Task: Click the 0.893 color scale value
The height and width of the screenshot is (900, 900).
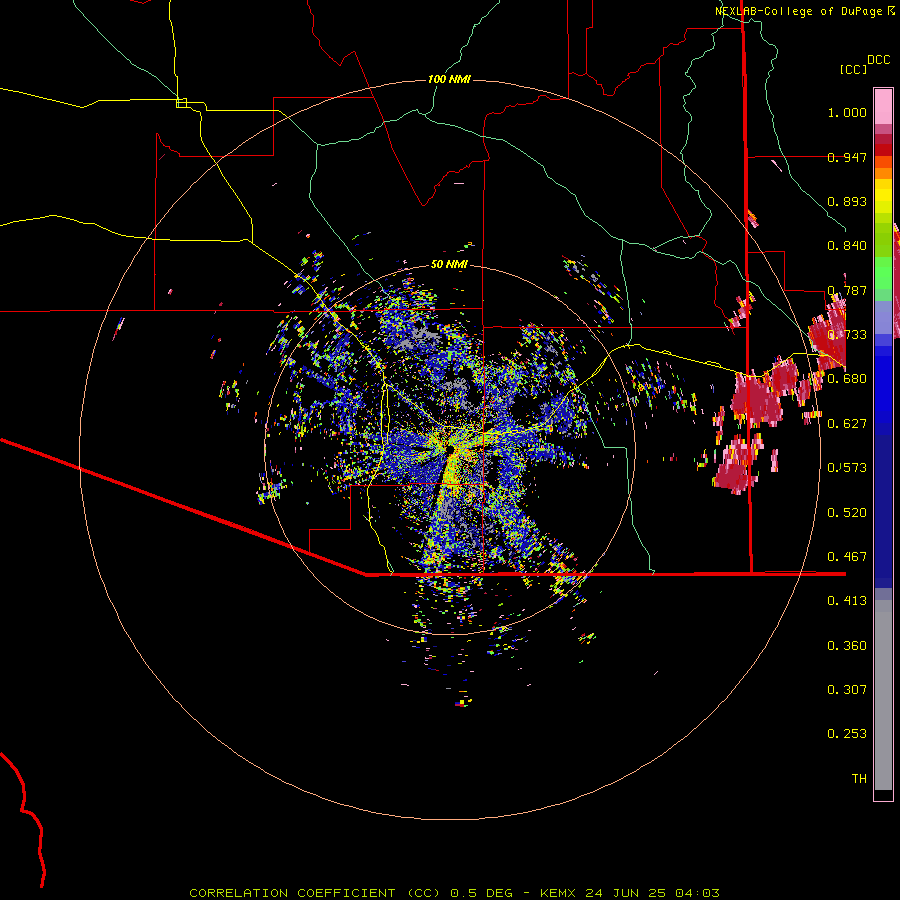Action: 847,201
